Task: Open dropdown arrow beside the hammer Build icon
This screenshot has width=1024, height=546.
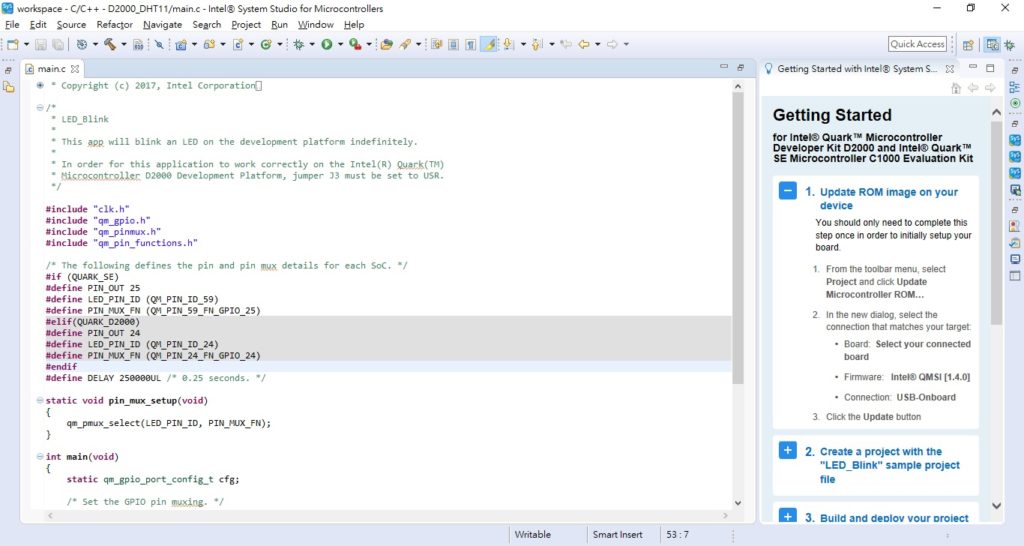Action: (x=123, y=44)
